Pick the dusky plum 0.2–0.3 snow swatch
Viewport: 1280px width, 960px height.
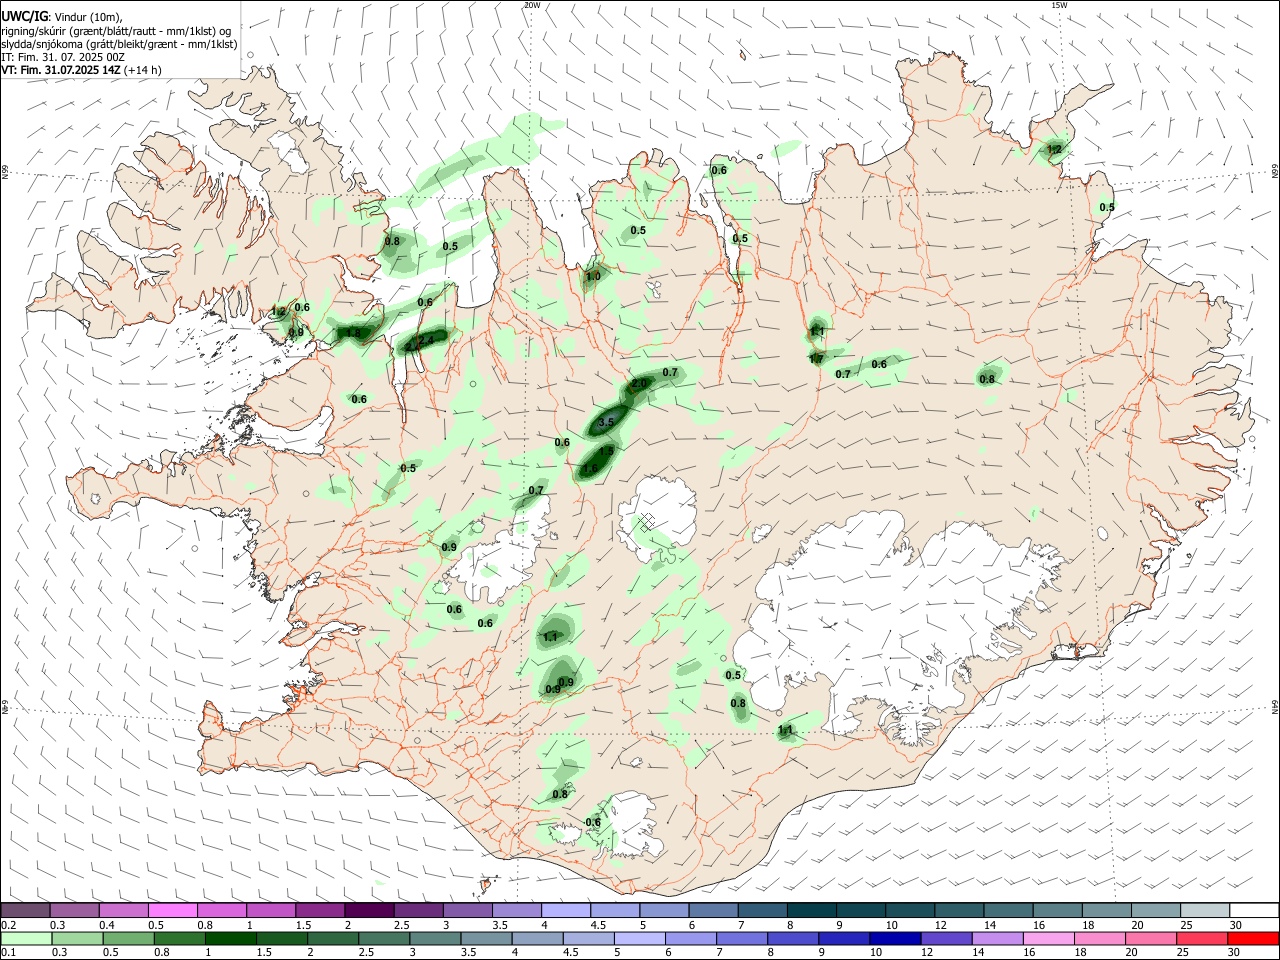(x=26, y=910)
